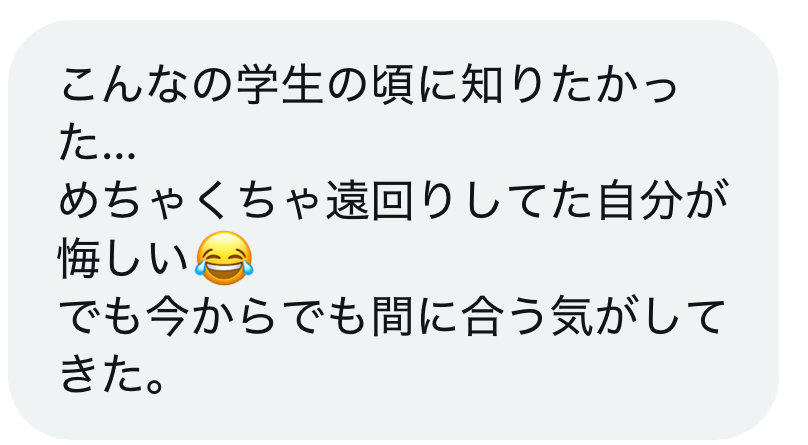Click the word 学生 in the first line
Image resolution: width=808 pixels, height=445 pixels.
280,84
